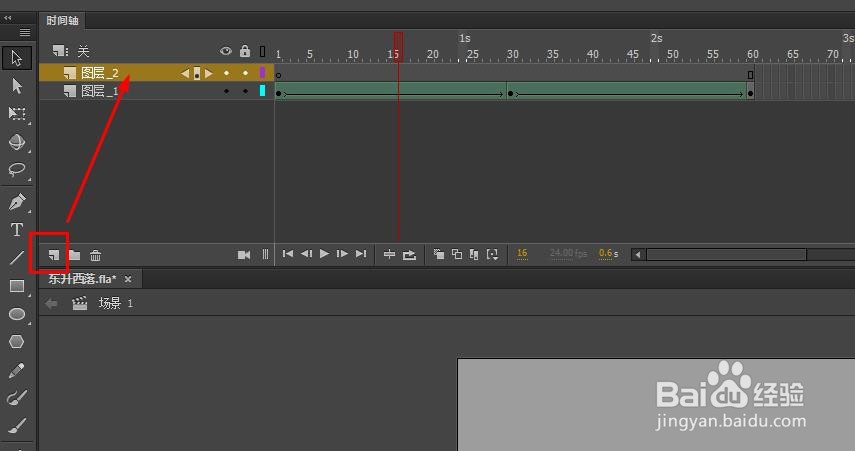Center the frame in the timeline
This screenshot has height=451, width=855.
pyautogui.click(x=389, y=254)
